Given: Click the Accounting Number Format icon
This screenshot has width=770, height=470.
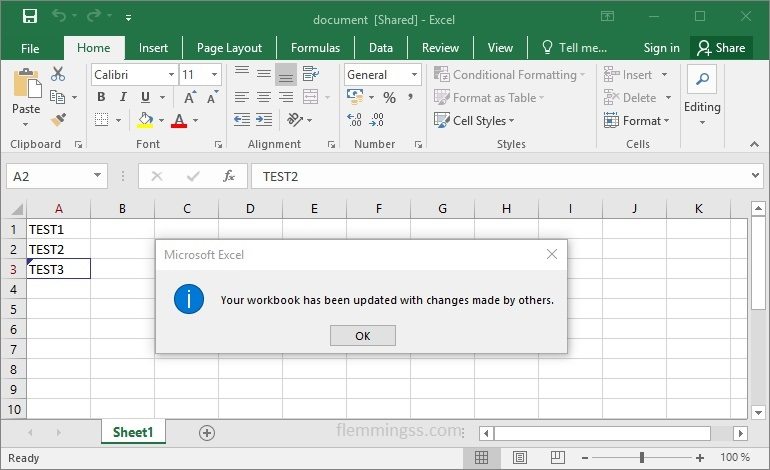Looking at the screenshot, I should coord(355,97).
